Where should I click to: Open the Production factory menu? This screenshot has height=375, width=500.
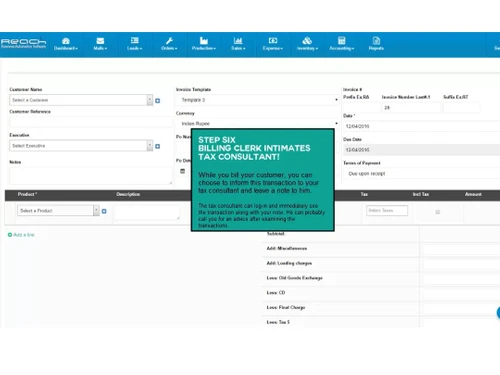204,44
